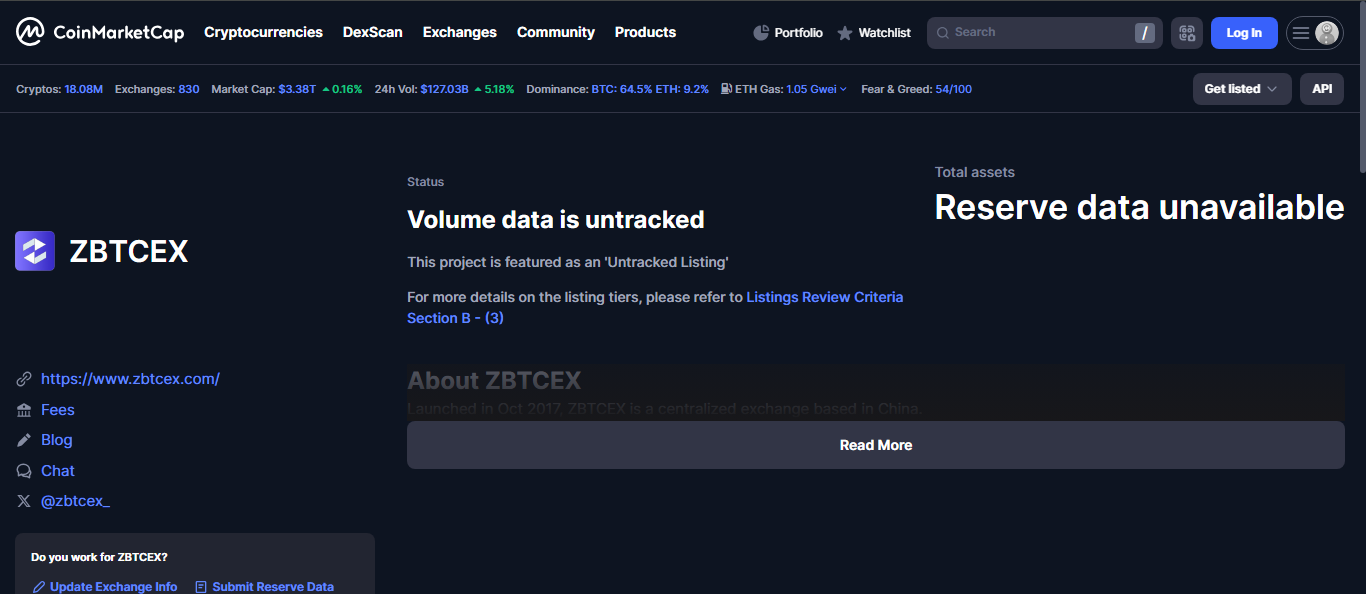Click the Read More button
Screen dimensions: 1366x594
coord(876,445)
